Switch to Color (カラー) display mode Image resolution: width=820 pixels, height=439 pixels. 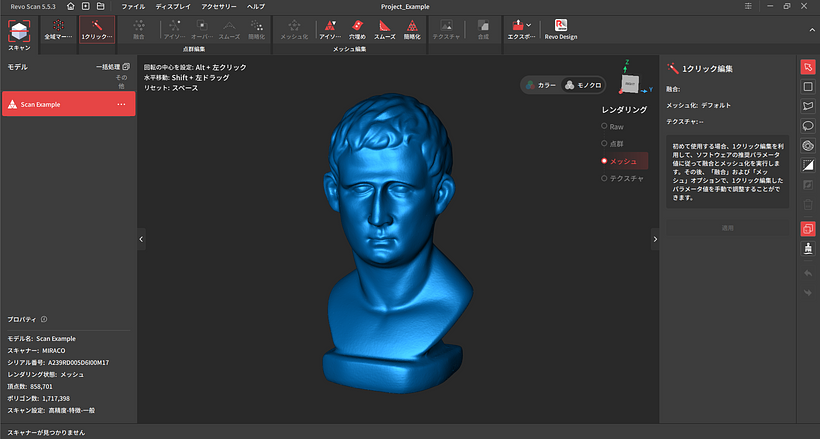coord(541,85)
